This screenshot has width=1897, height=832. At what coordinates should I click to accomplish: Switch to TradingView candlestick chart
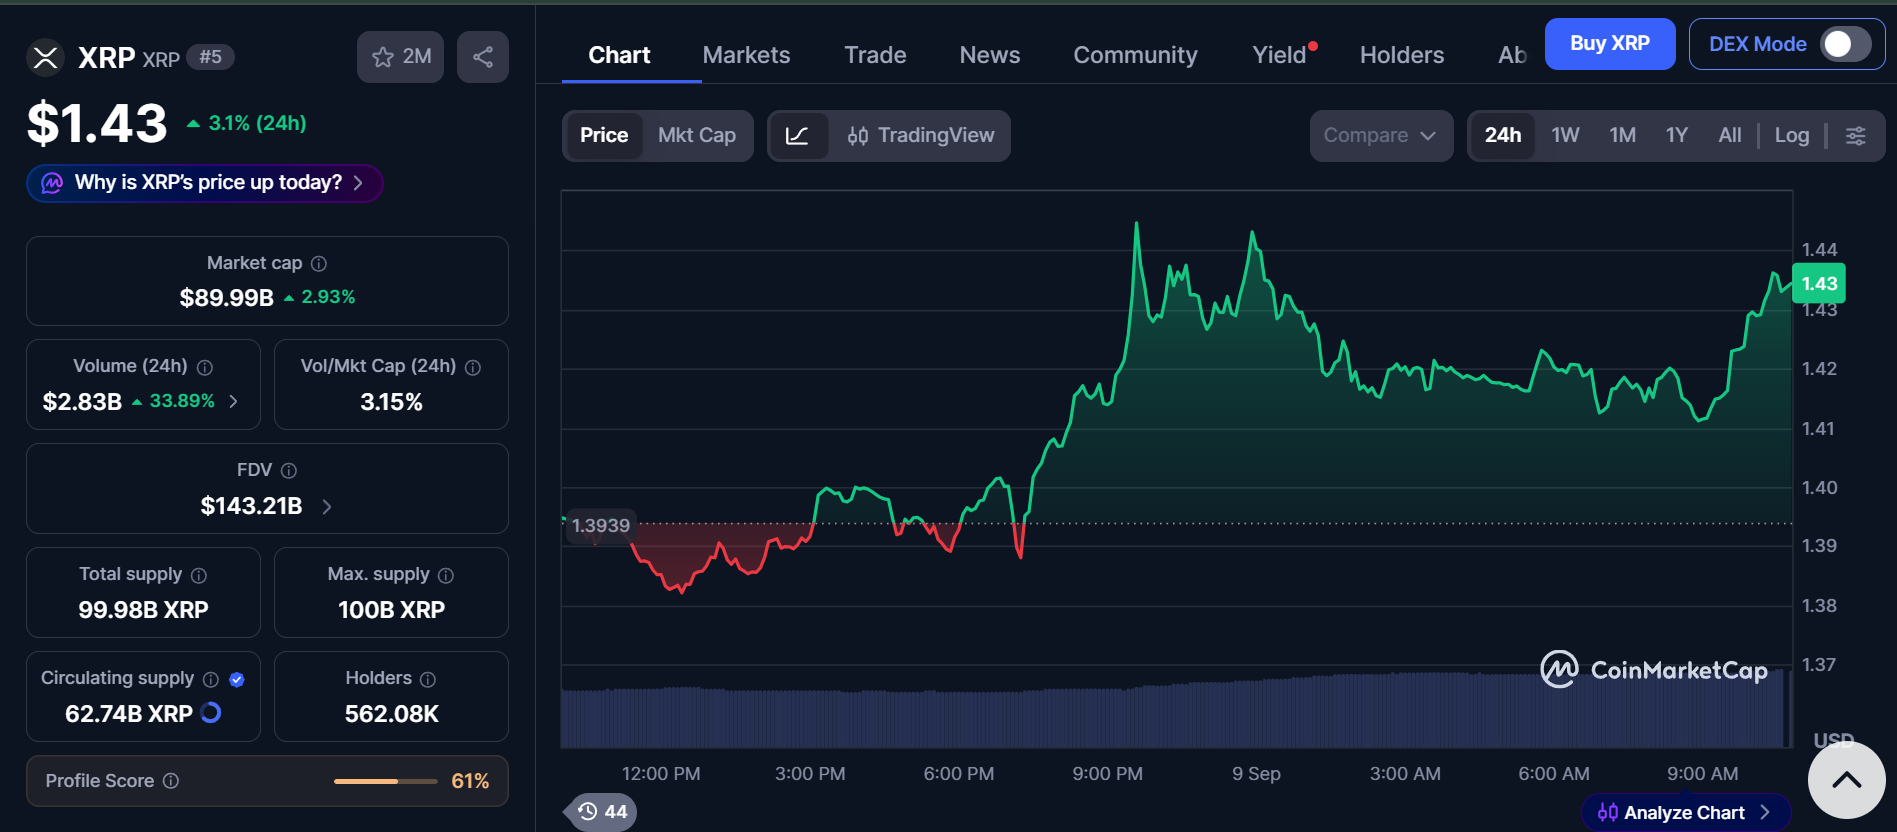point(920,136)
